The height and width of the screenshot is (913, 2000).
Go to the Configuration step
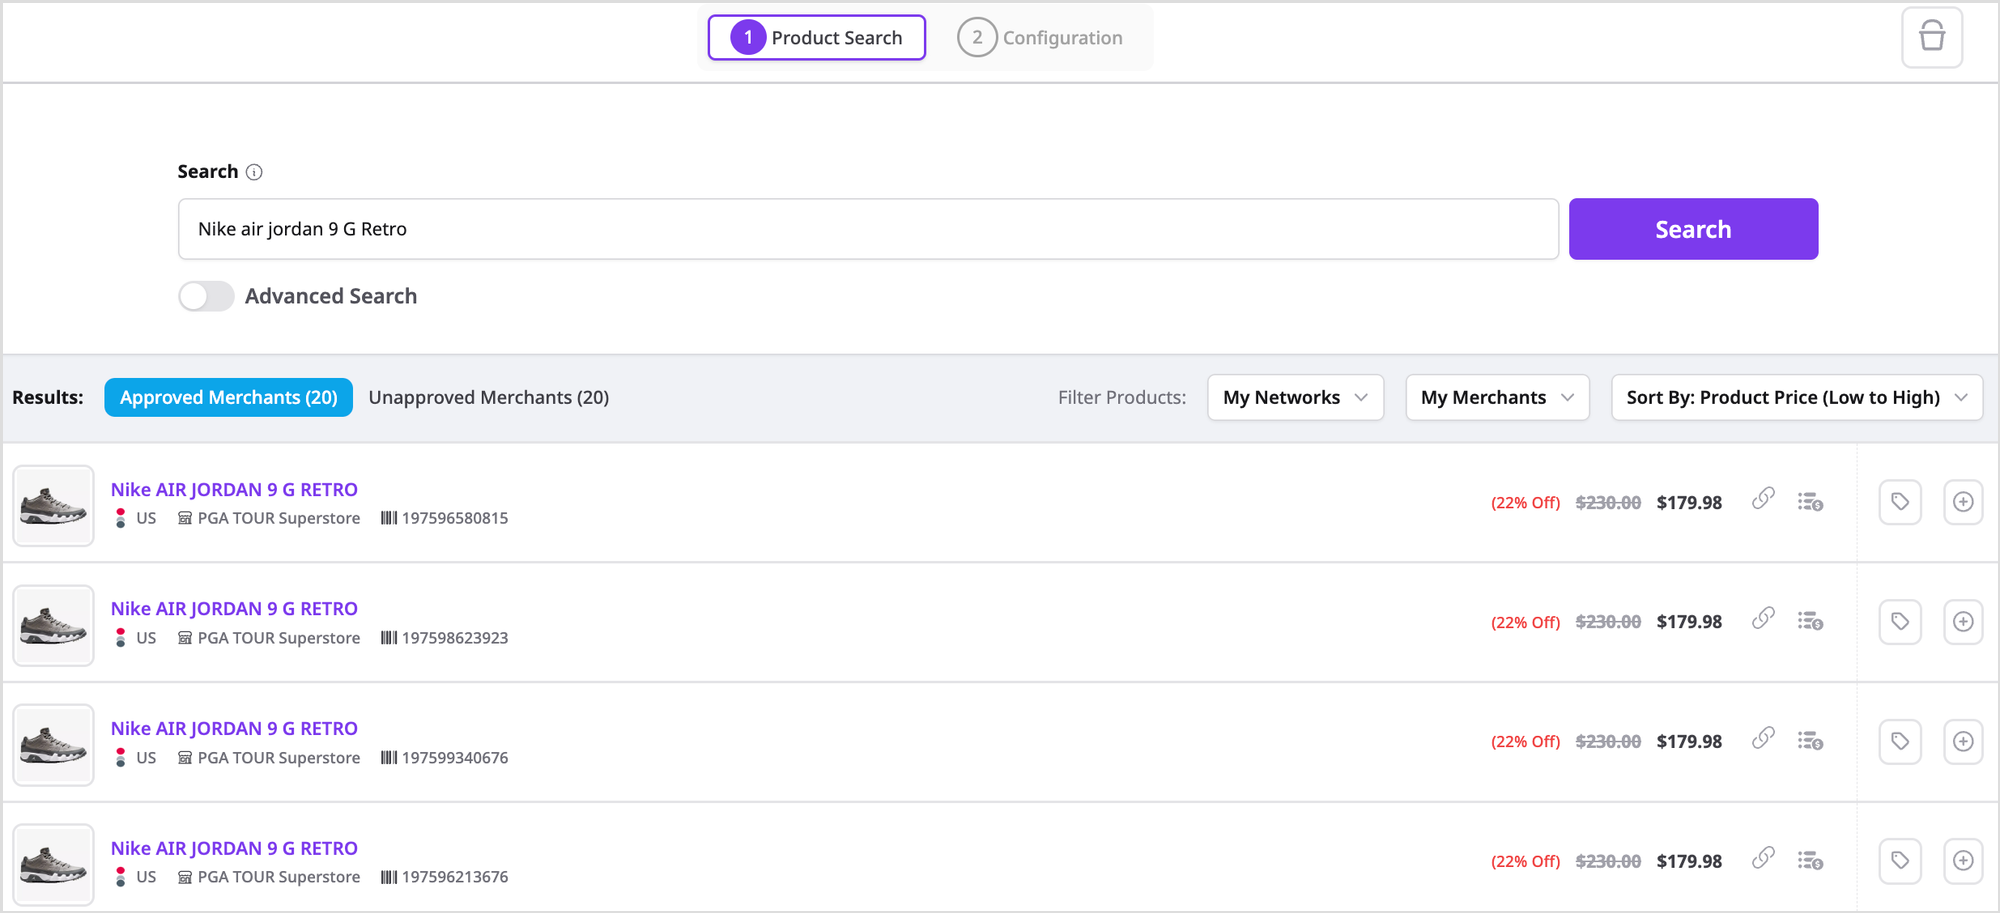click(x=1040, y=38)
